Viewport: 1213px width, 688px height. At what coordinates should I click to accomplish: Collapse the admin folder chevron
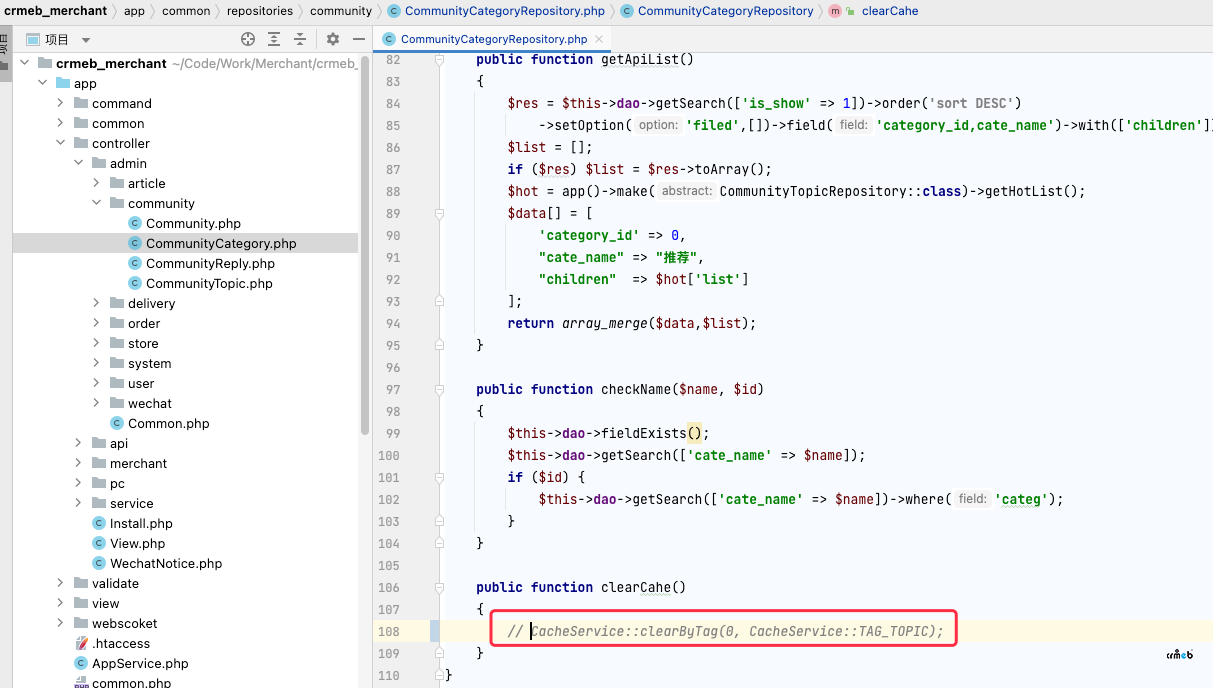point(78,163)
